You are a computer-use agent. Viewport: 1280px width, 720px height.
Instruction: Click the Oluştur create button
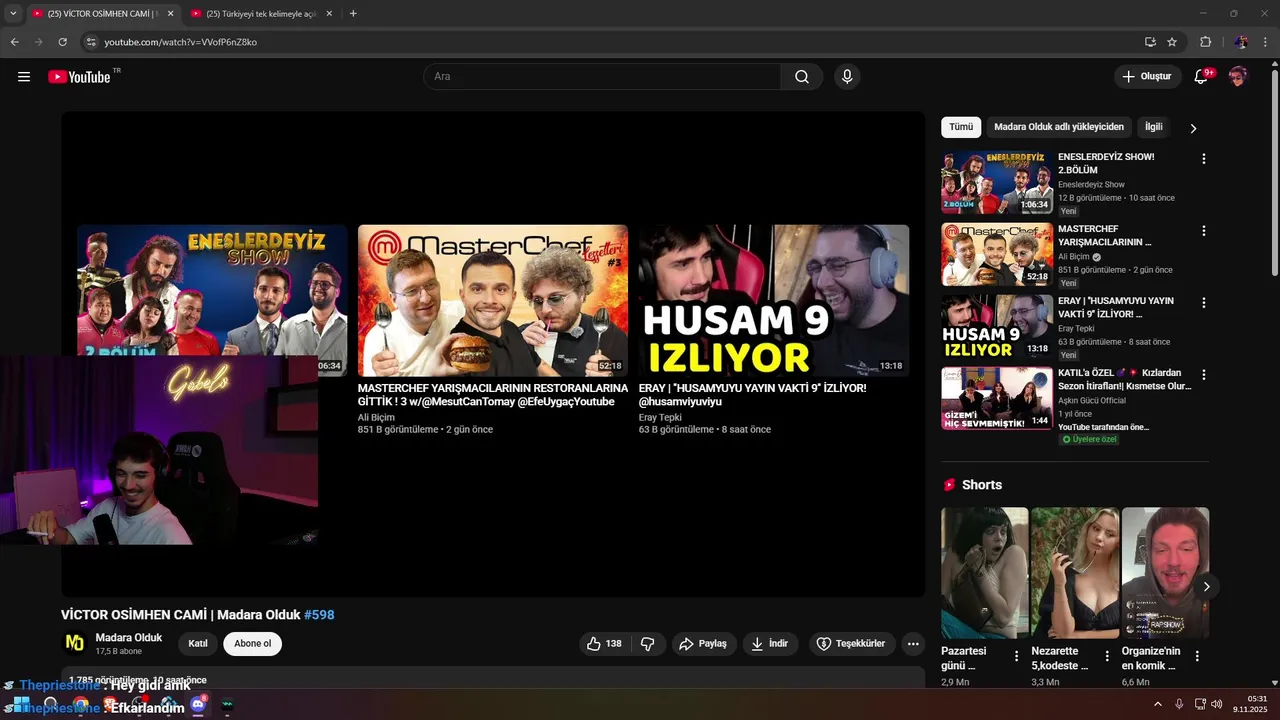[x=1148, y=77]
